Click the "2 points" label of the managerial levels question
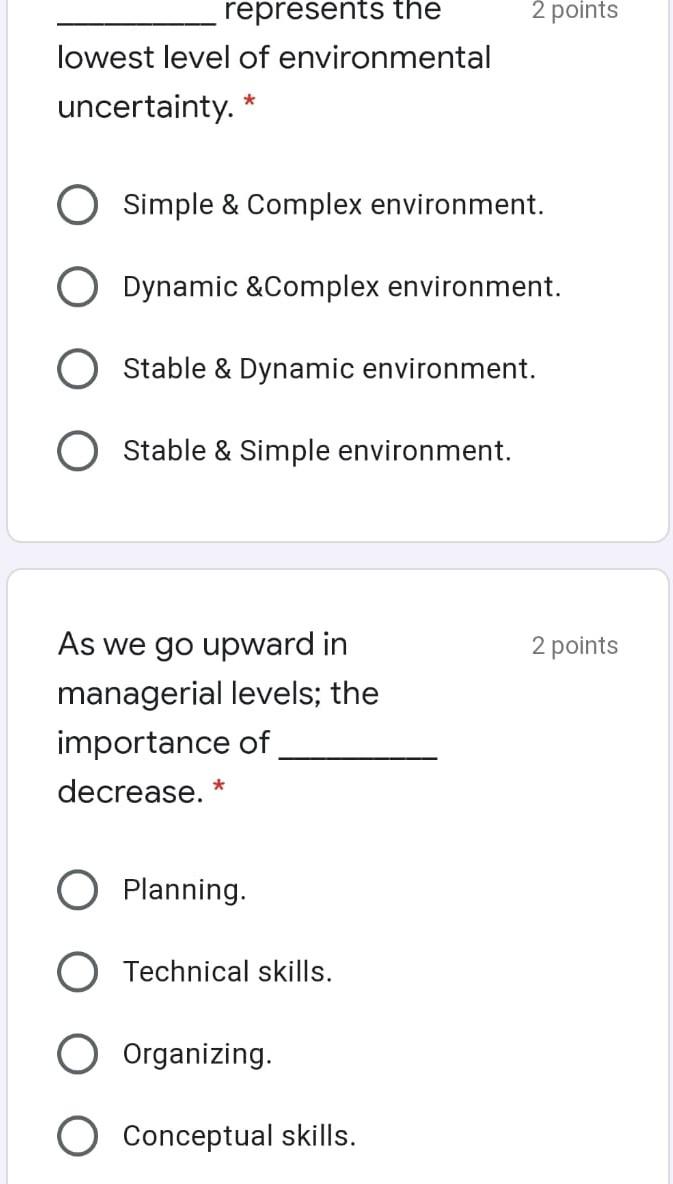 click(574, 646)
